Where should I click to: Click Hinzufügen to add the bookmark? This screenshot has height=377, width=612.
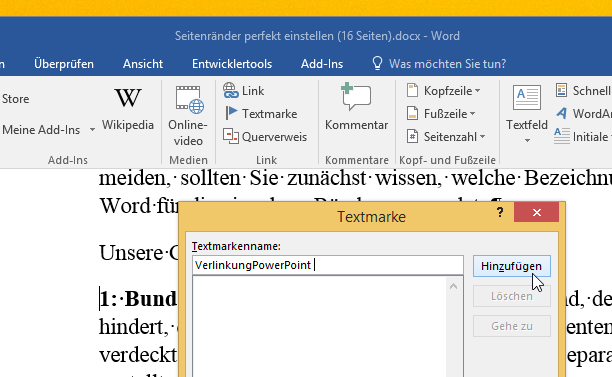click(511, 266)
